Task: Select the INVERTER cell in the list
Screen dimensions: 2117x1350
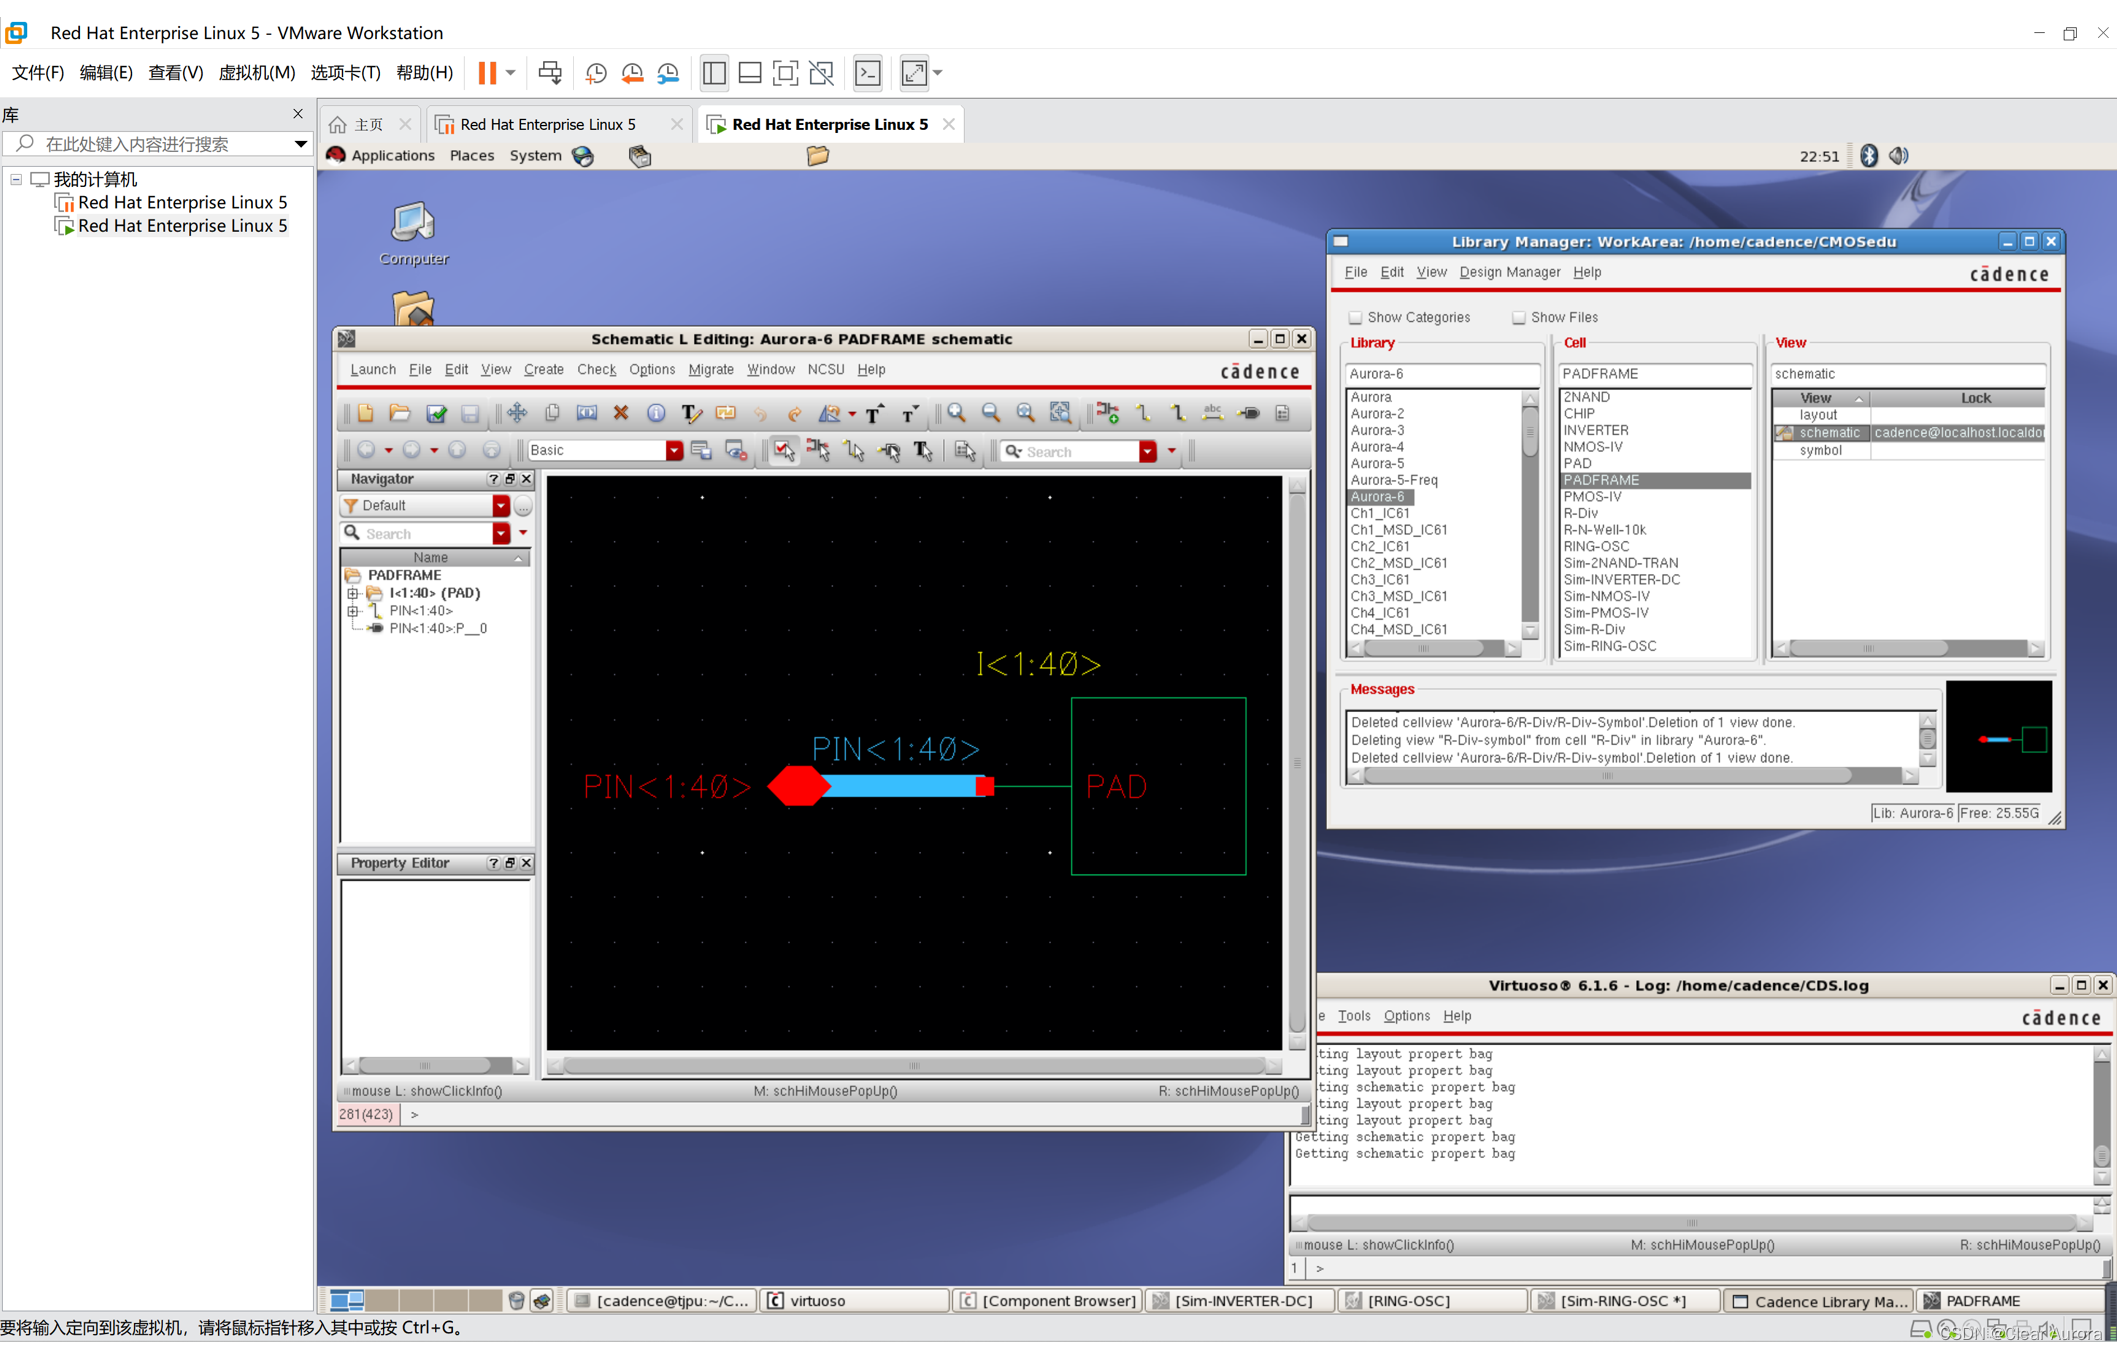Action: click(x=1595, y=430)
